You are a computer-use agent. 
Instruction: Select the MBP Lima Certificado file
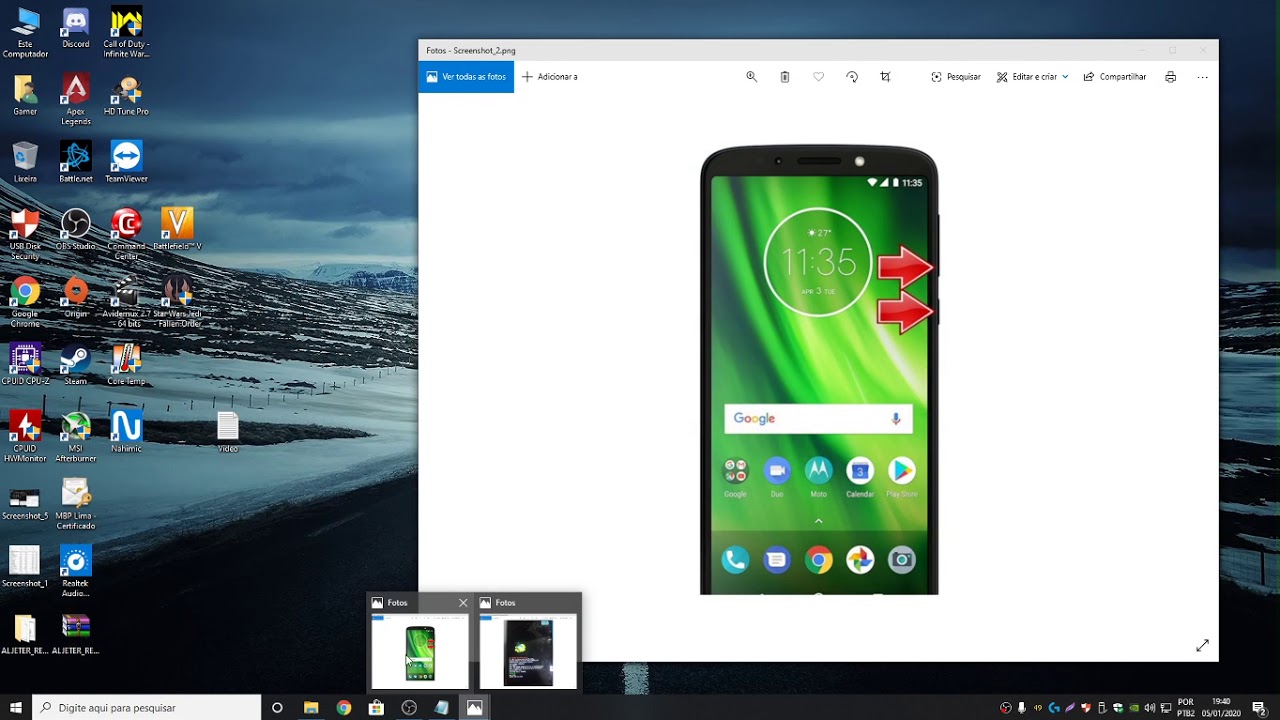point(76,504)
